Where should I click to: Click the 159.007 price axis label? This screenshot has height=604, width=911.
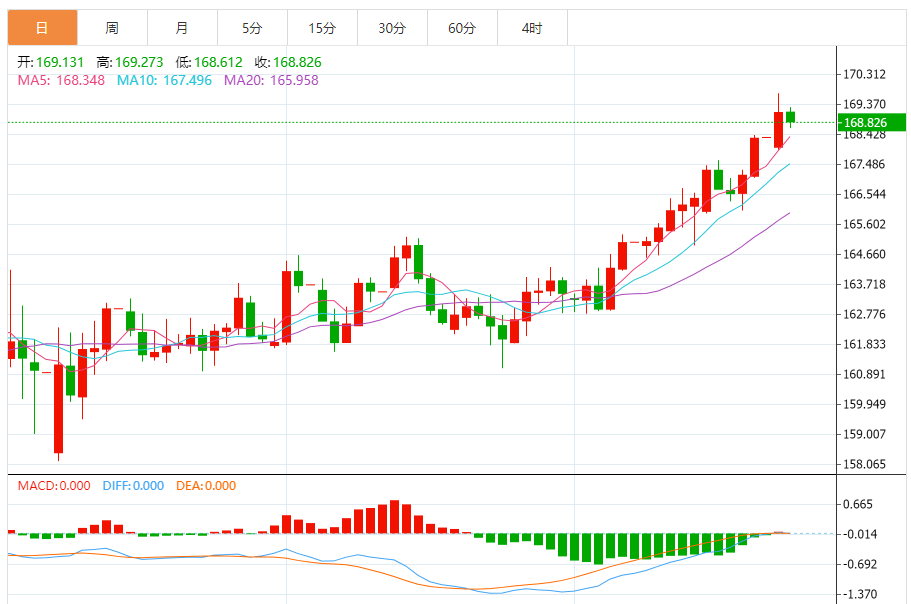[865, 434]
